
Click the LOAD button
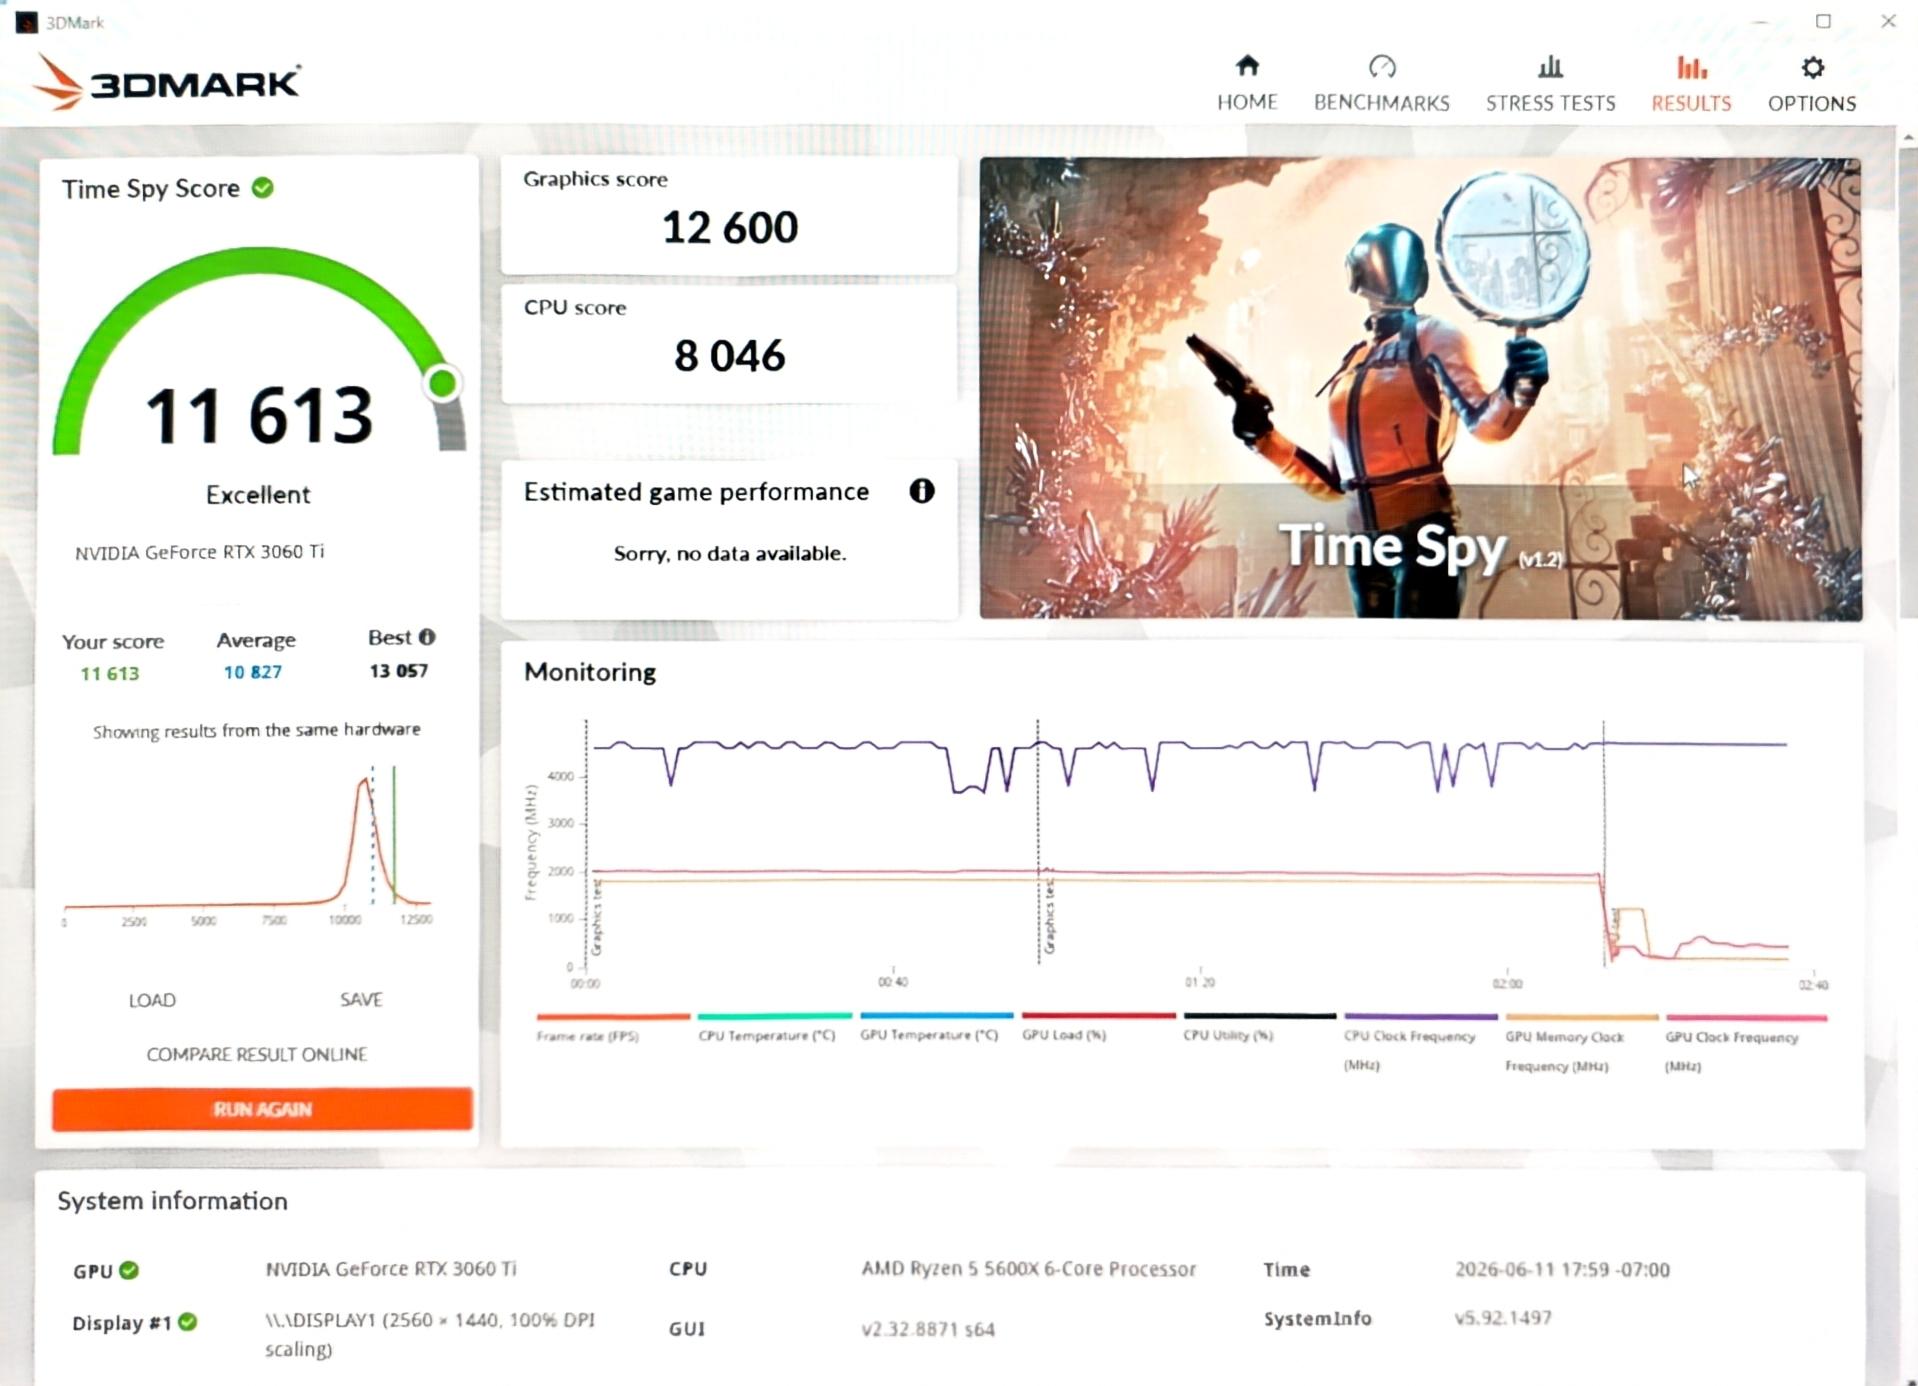click(152, 1000)
